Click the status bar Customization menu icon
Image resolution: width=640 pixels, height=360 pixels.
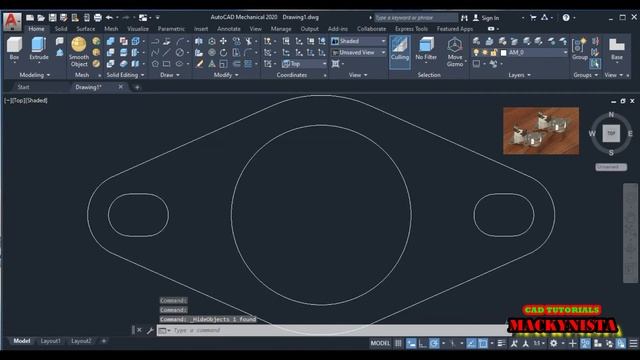pos(633,344)
